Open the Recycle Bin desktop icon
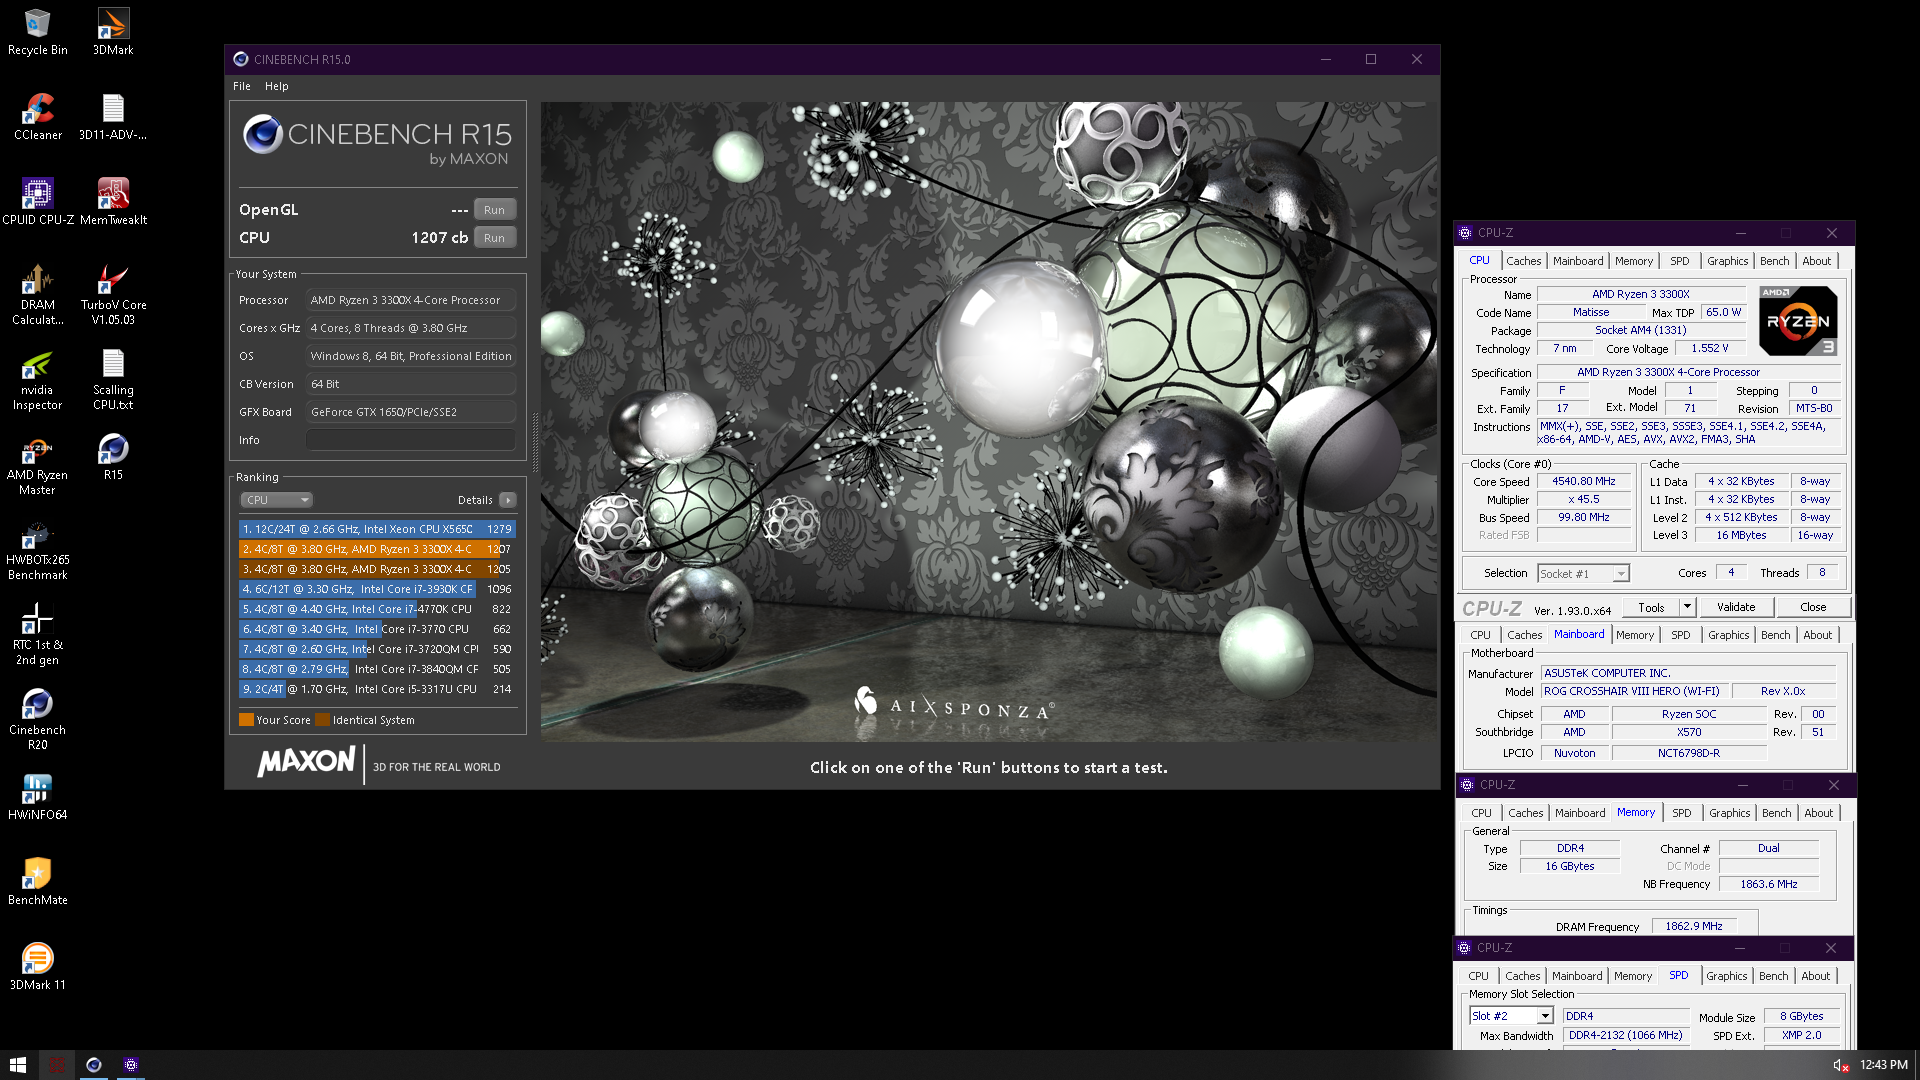 click(x=37, y=32)
